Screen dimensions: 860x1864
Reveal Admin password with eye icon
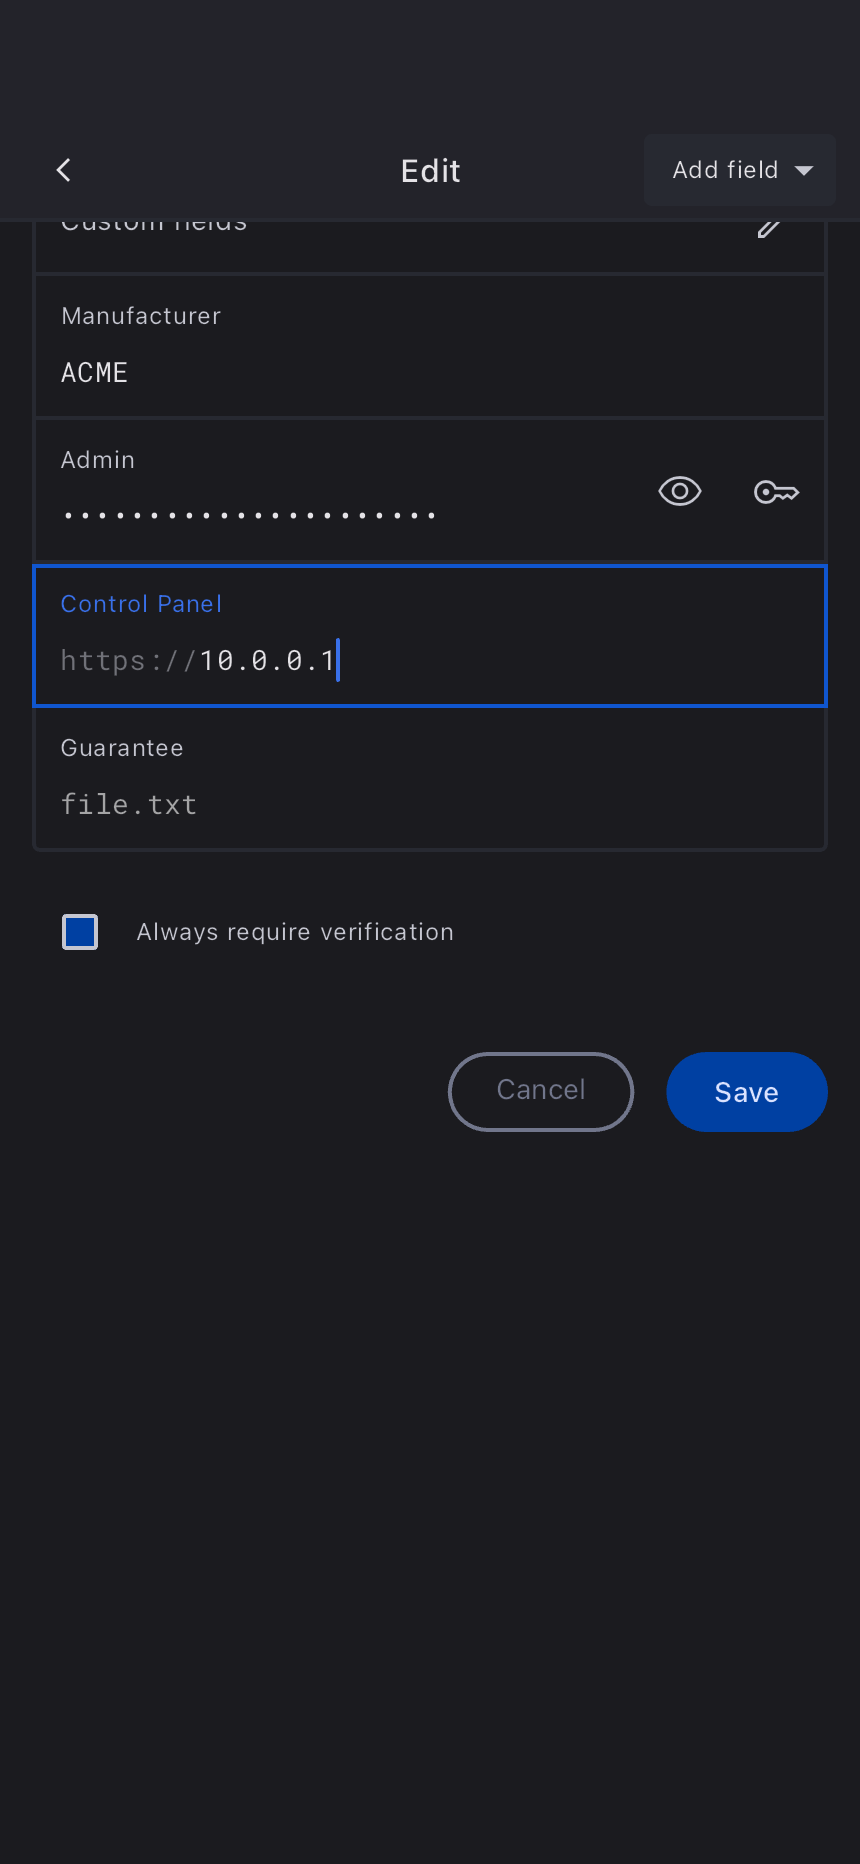point(680,491)
